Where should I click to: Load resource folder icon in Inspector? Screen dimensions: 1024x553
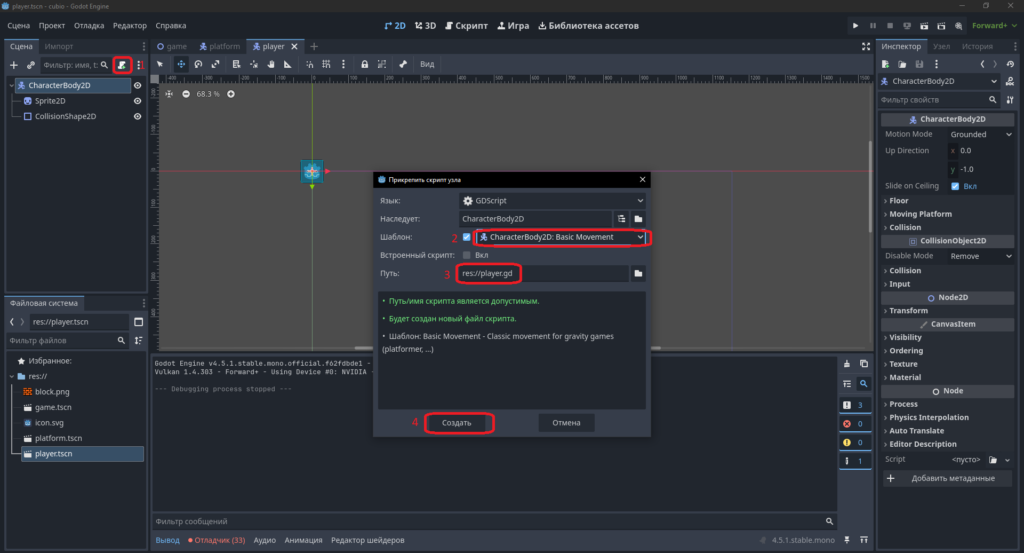click(903, 64)
